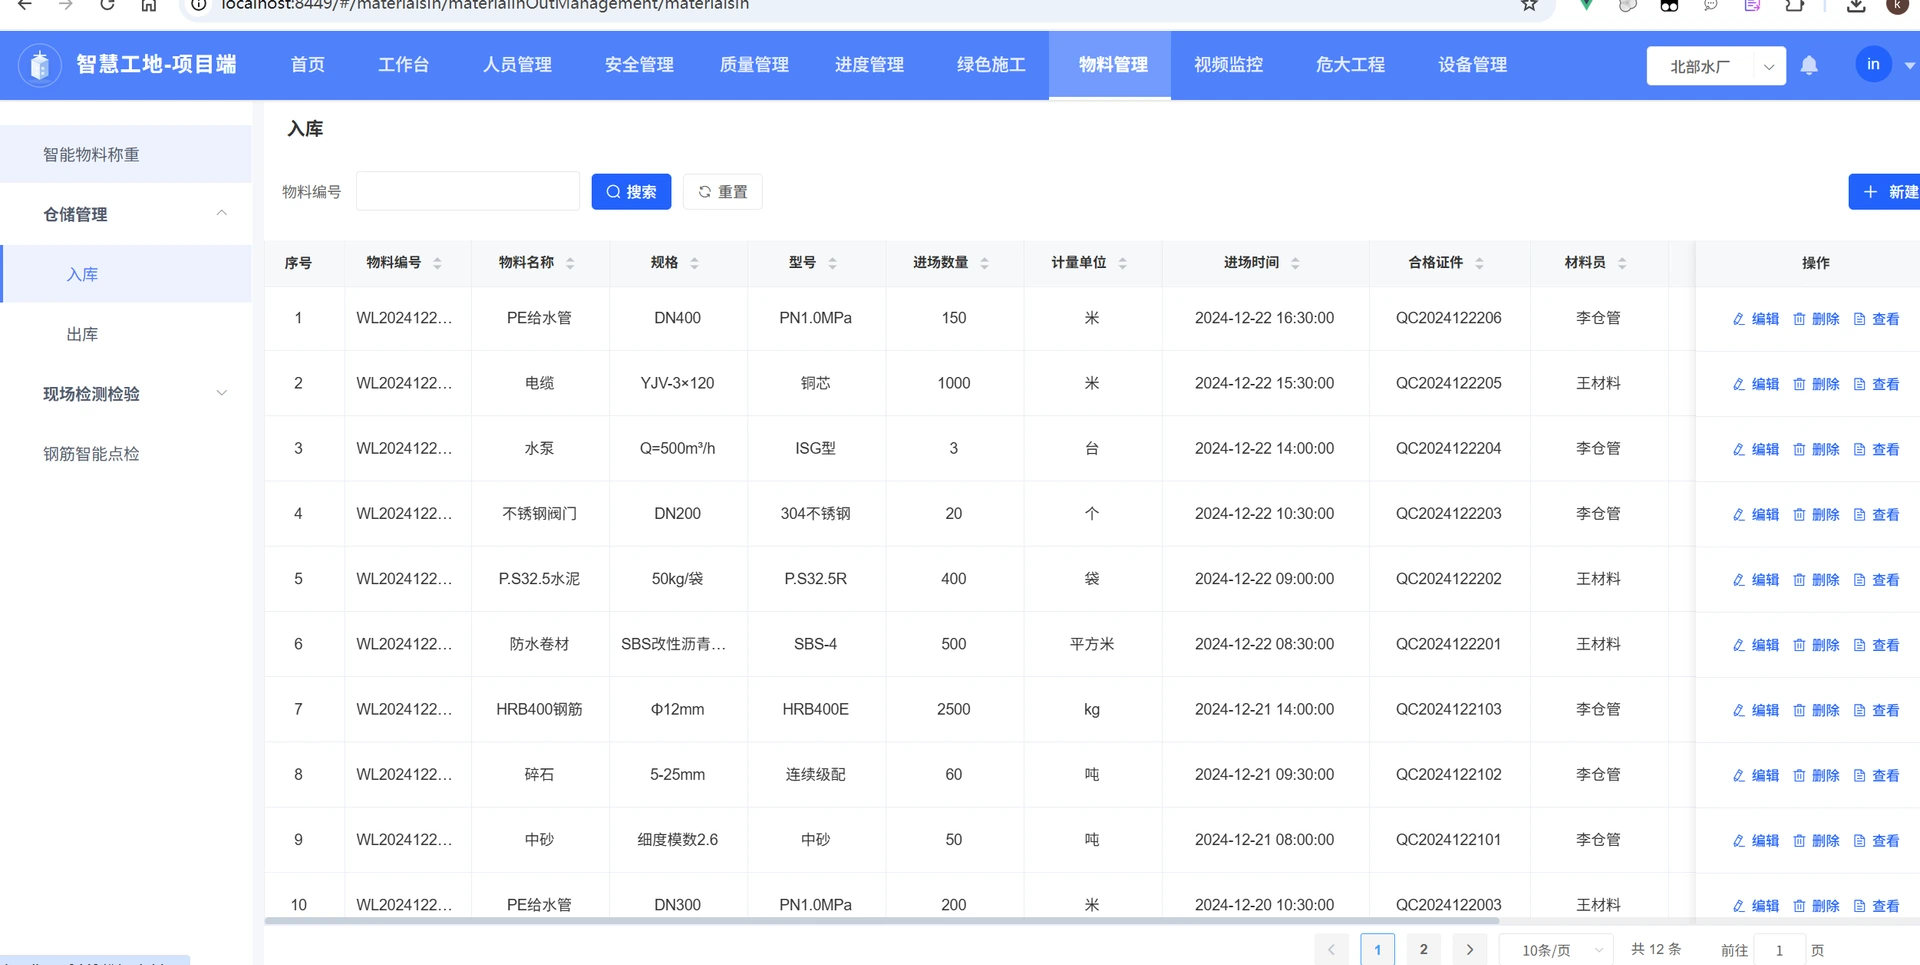View details of the 防水卷材 row
1920x965 pixels.
[1876, 645]
